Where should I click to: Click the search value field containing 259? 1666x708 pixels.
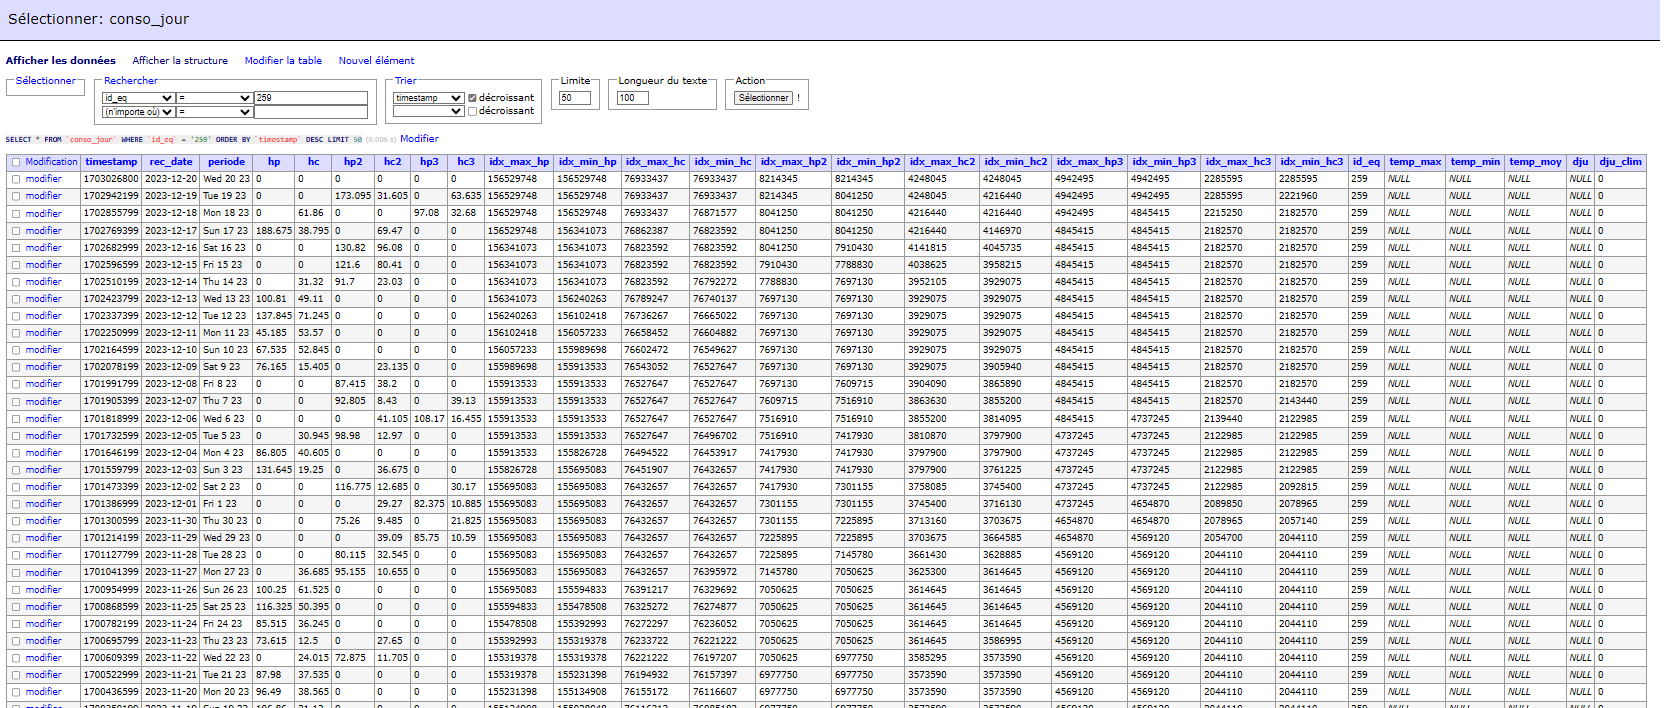pos(311,98)
